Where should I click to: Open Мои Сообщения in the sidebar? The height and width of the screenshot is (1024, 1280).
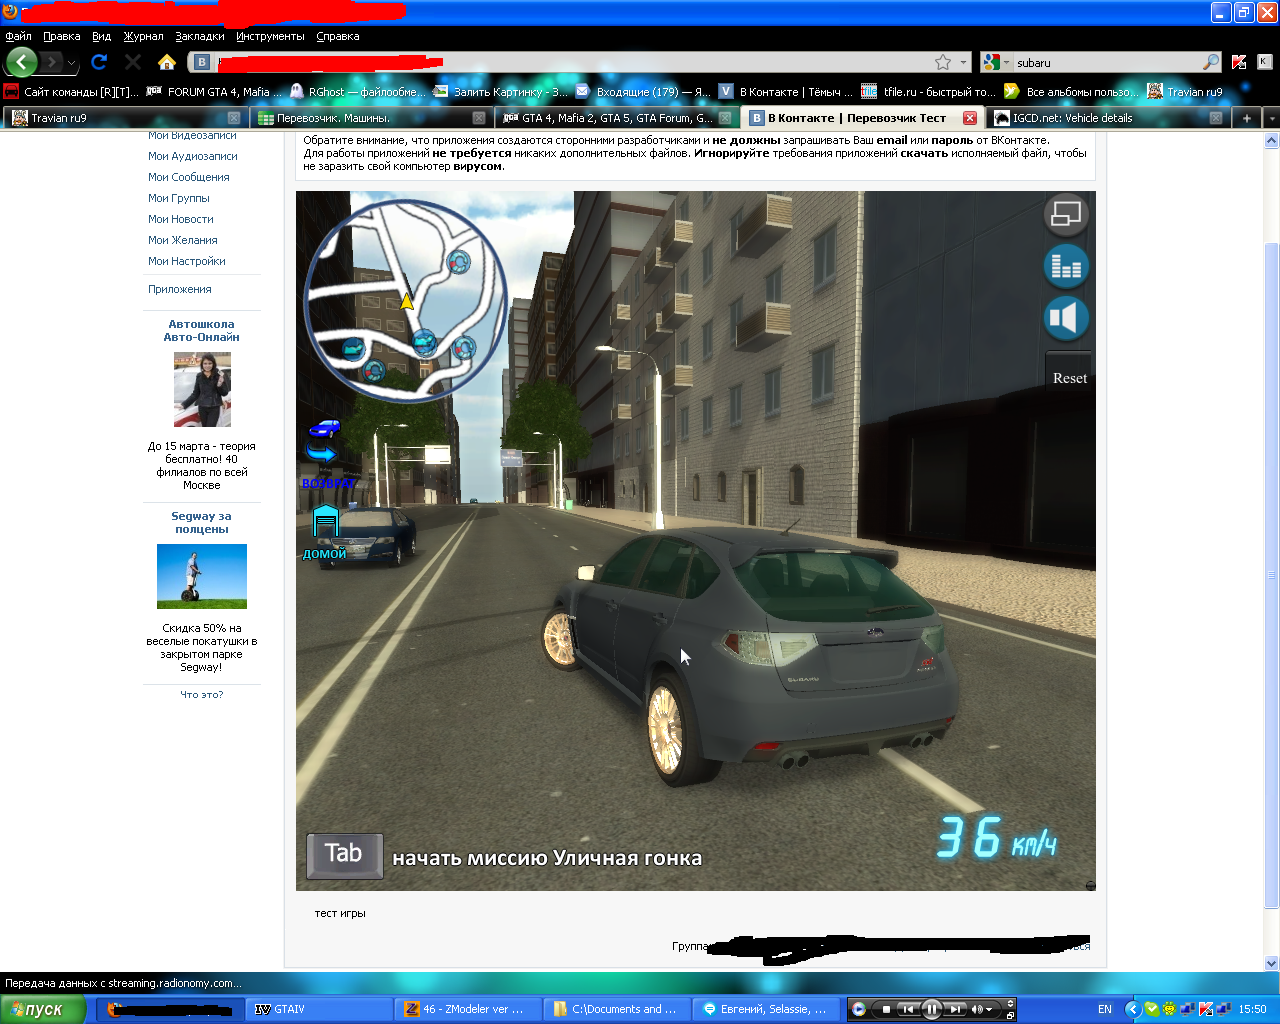(189, 177)
